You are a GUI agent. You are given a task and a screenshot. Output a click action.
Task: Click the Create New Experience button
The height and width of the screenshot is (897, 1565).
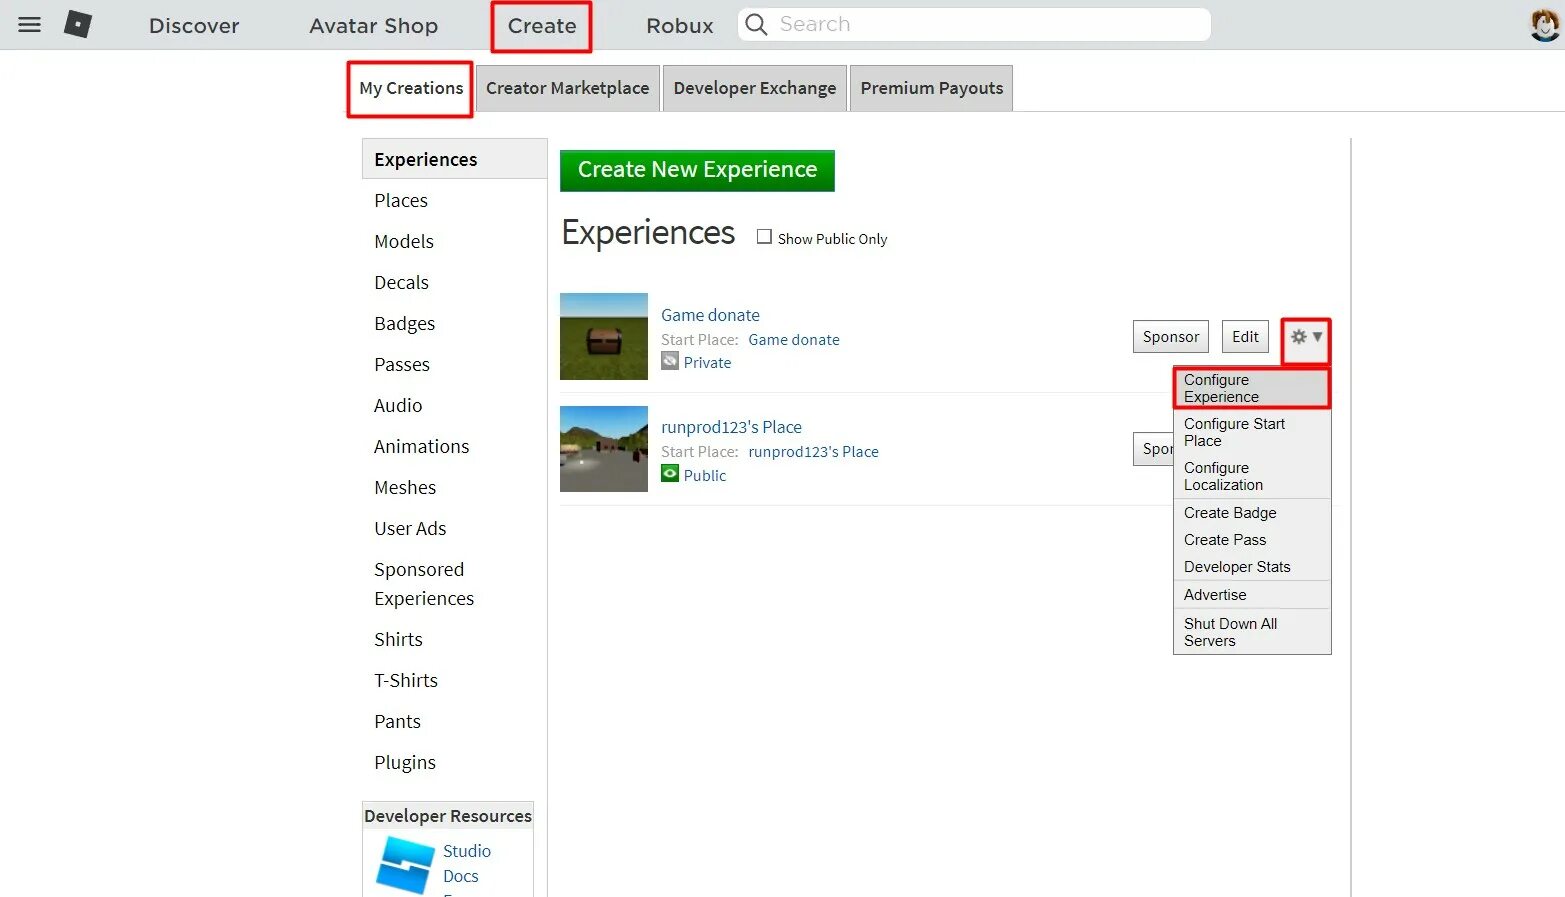[x=697, y=170]
